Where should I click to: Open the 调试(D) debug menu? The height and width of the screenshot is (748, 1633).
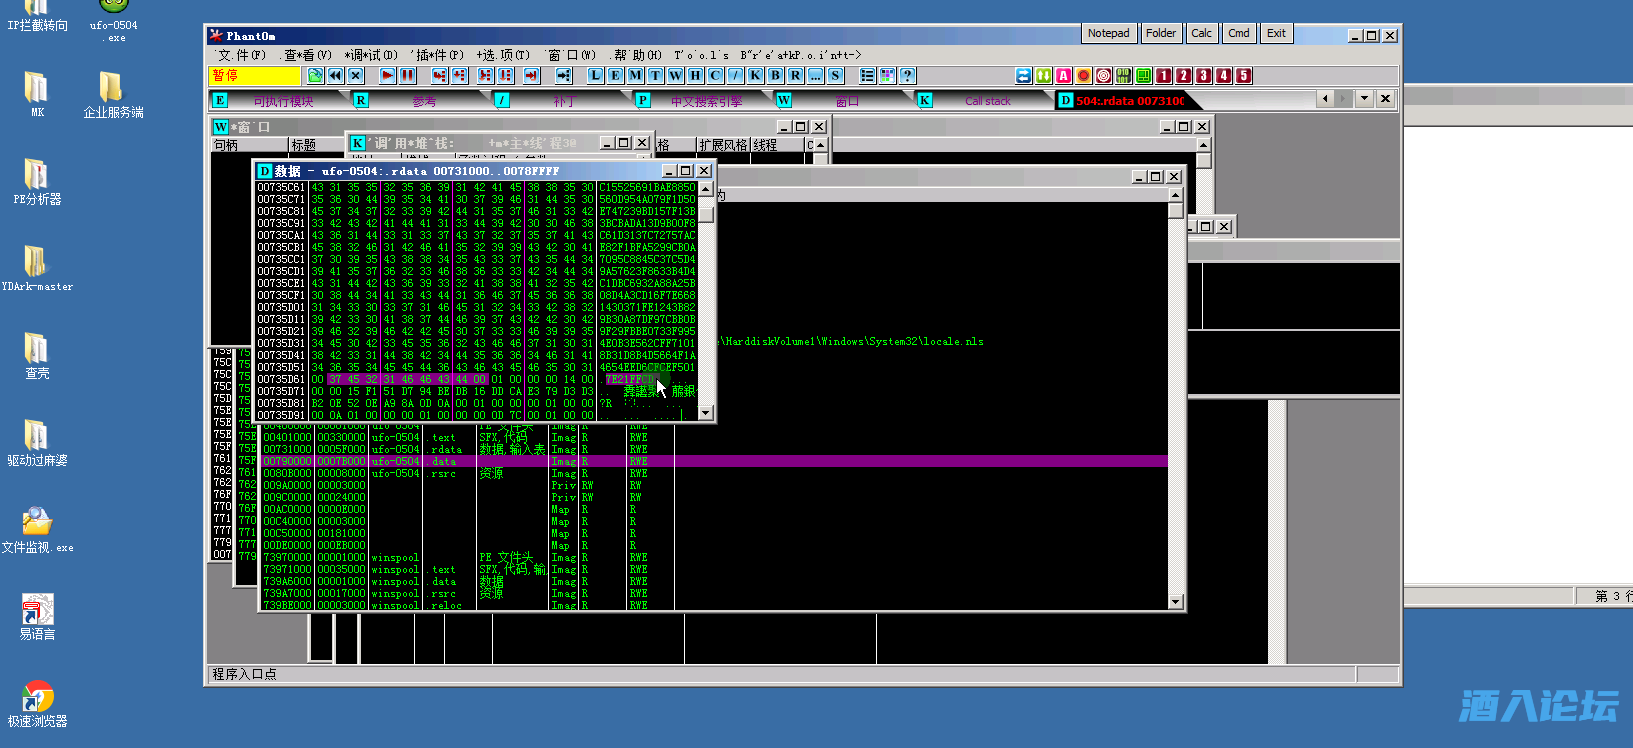point(371,55)
